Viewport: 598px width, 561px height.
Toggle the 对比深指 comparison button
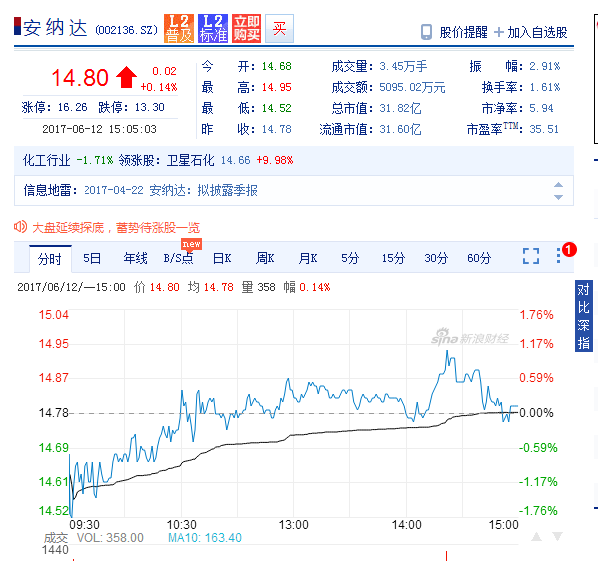pos(584,316)
